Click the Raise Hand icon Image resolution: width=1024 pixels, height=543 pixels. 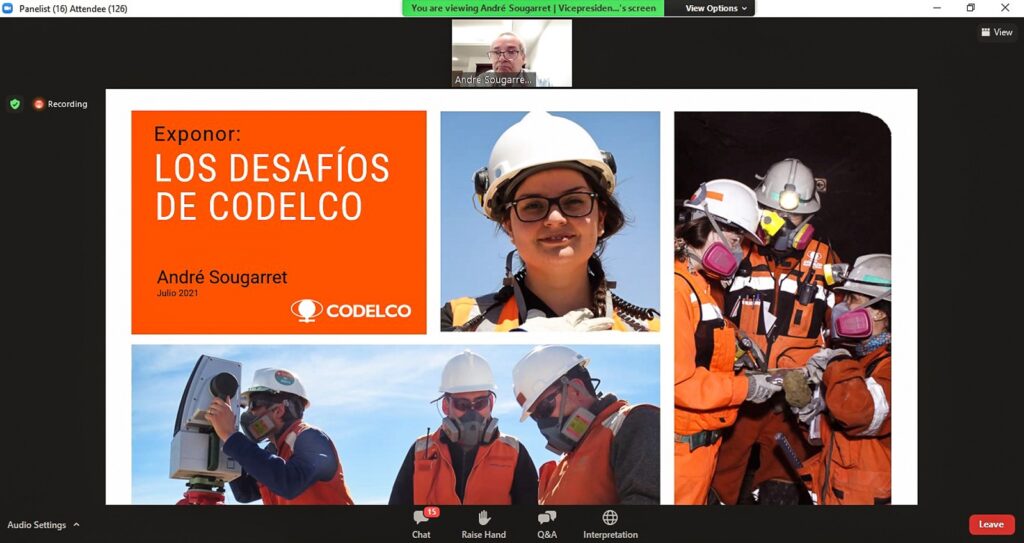485,523
